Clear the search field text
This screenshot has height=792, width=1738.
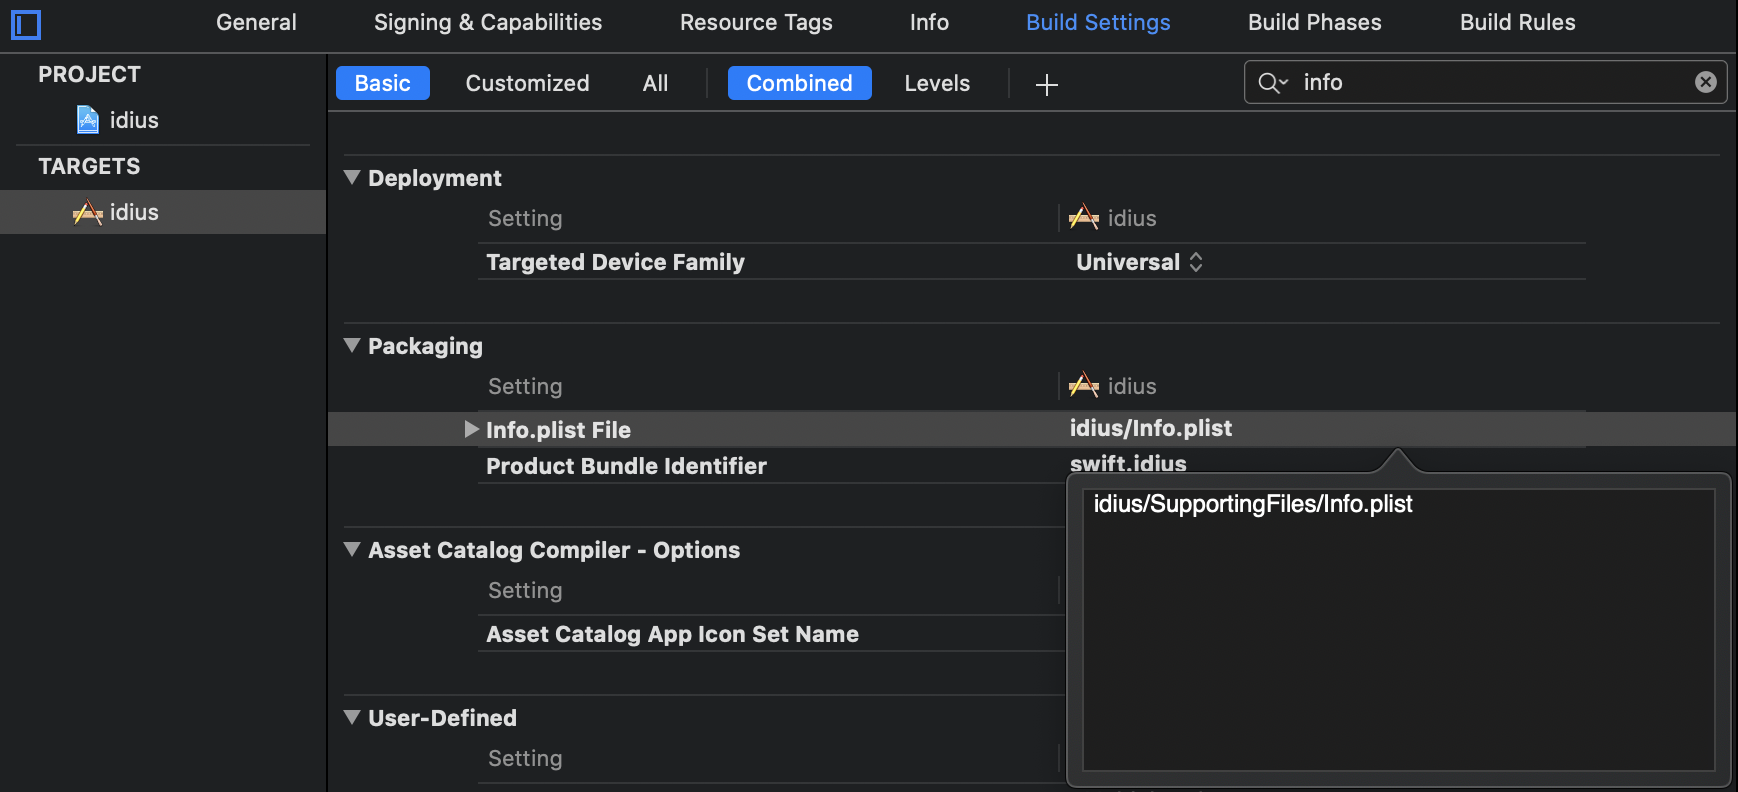[x=1706, y=82]
